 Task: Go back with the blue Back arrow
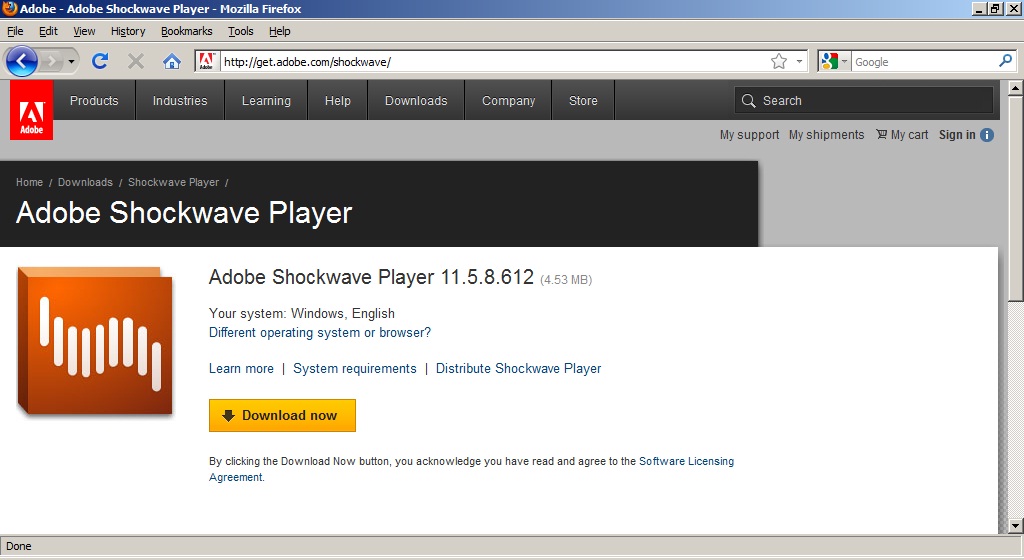(x=21, y=61)
